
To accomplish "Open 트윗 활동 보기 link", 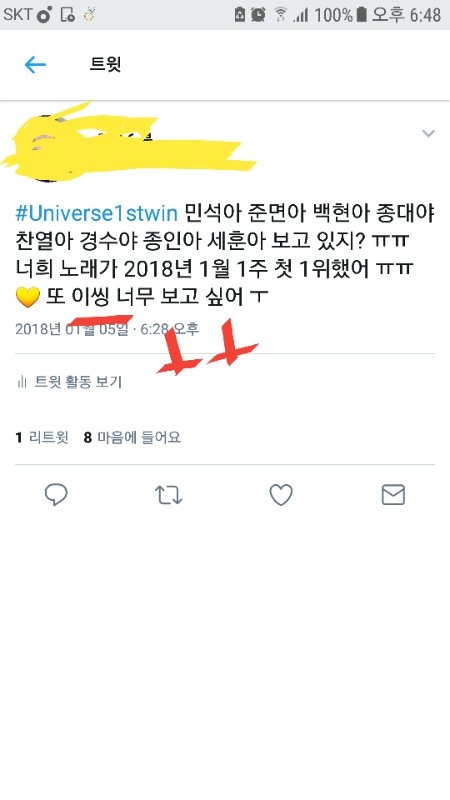I will coord(78,382).
